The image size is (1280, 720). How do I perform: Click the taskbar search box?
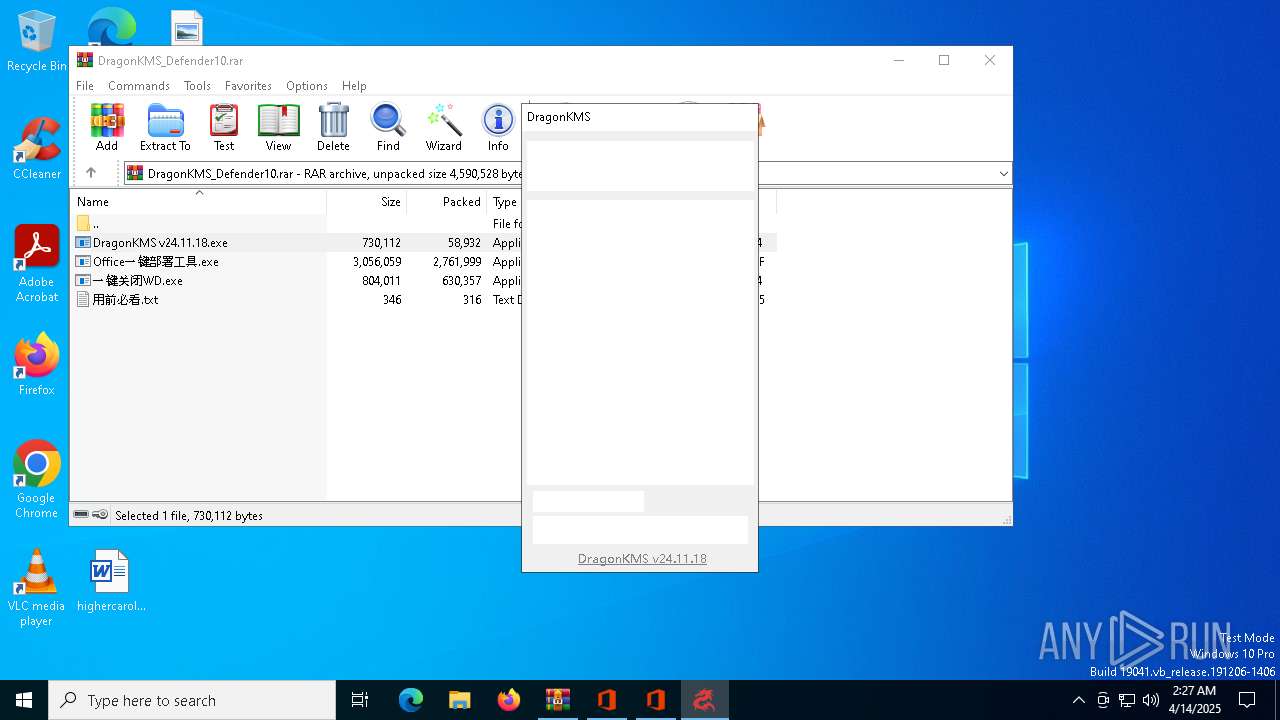[x=192, y=700]
